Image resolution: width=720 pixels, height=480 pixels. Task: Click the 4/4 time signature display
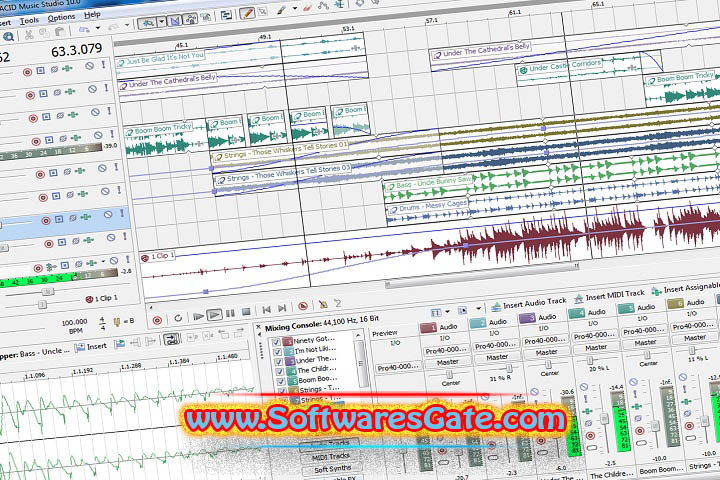pos(102,323)
